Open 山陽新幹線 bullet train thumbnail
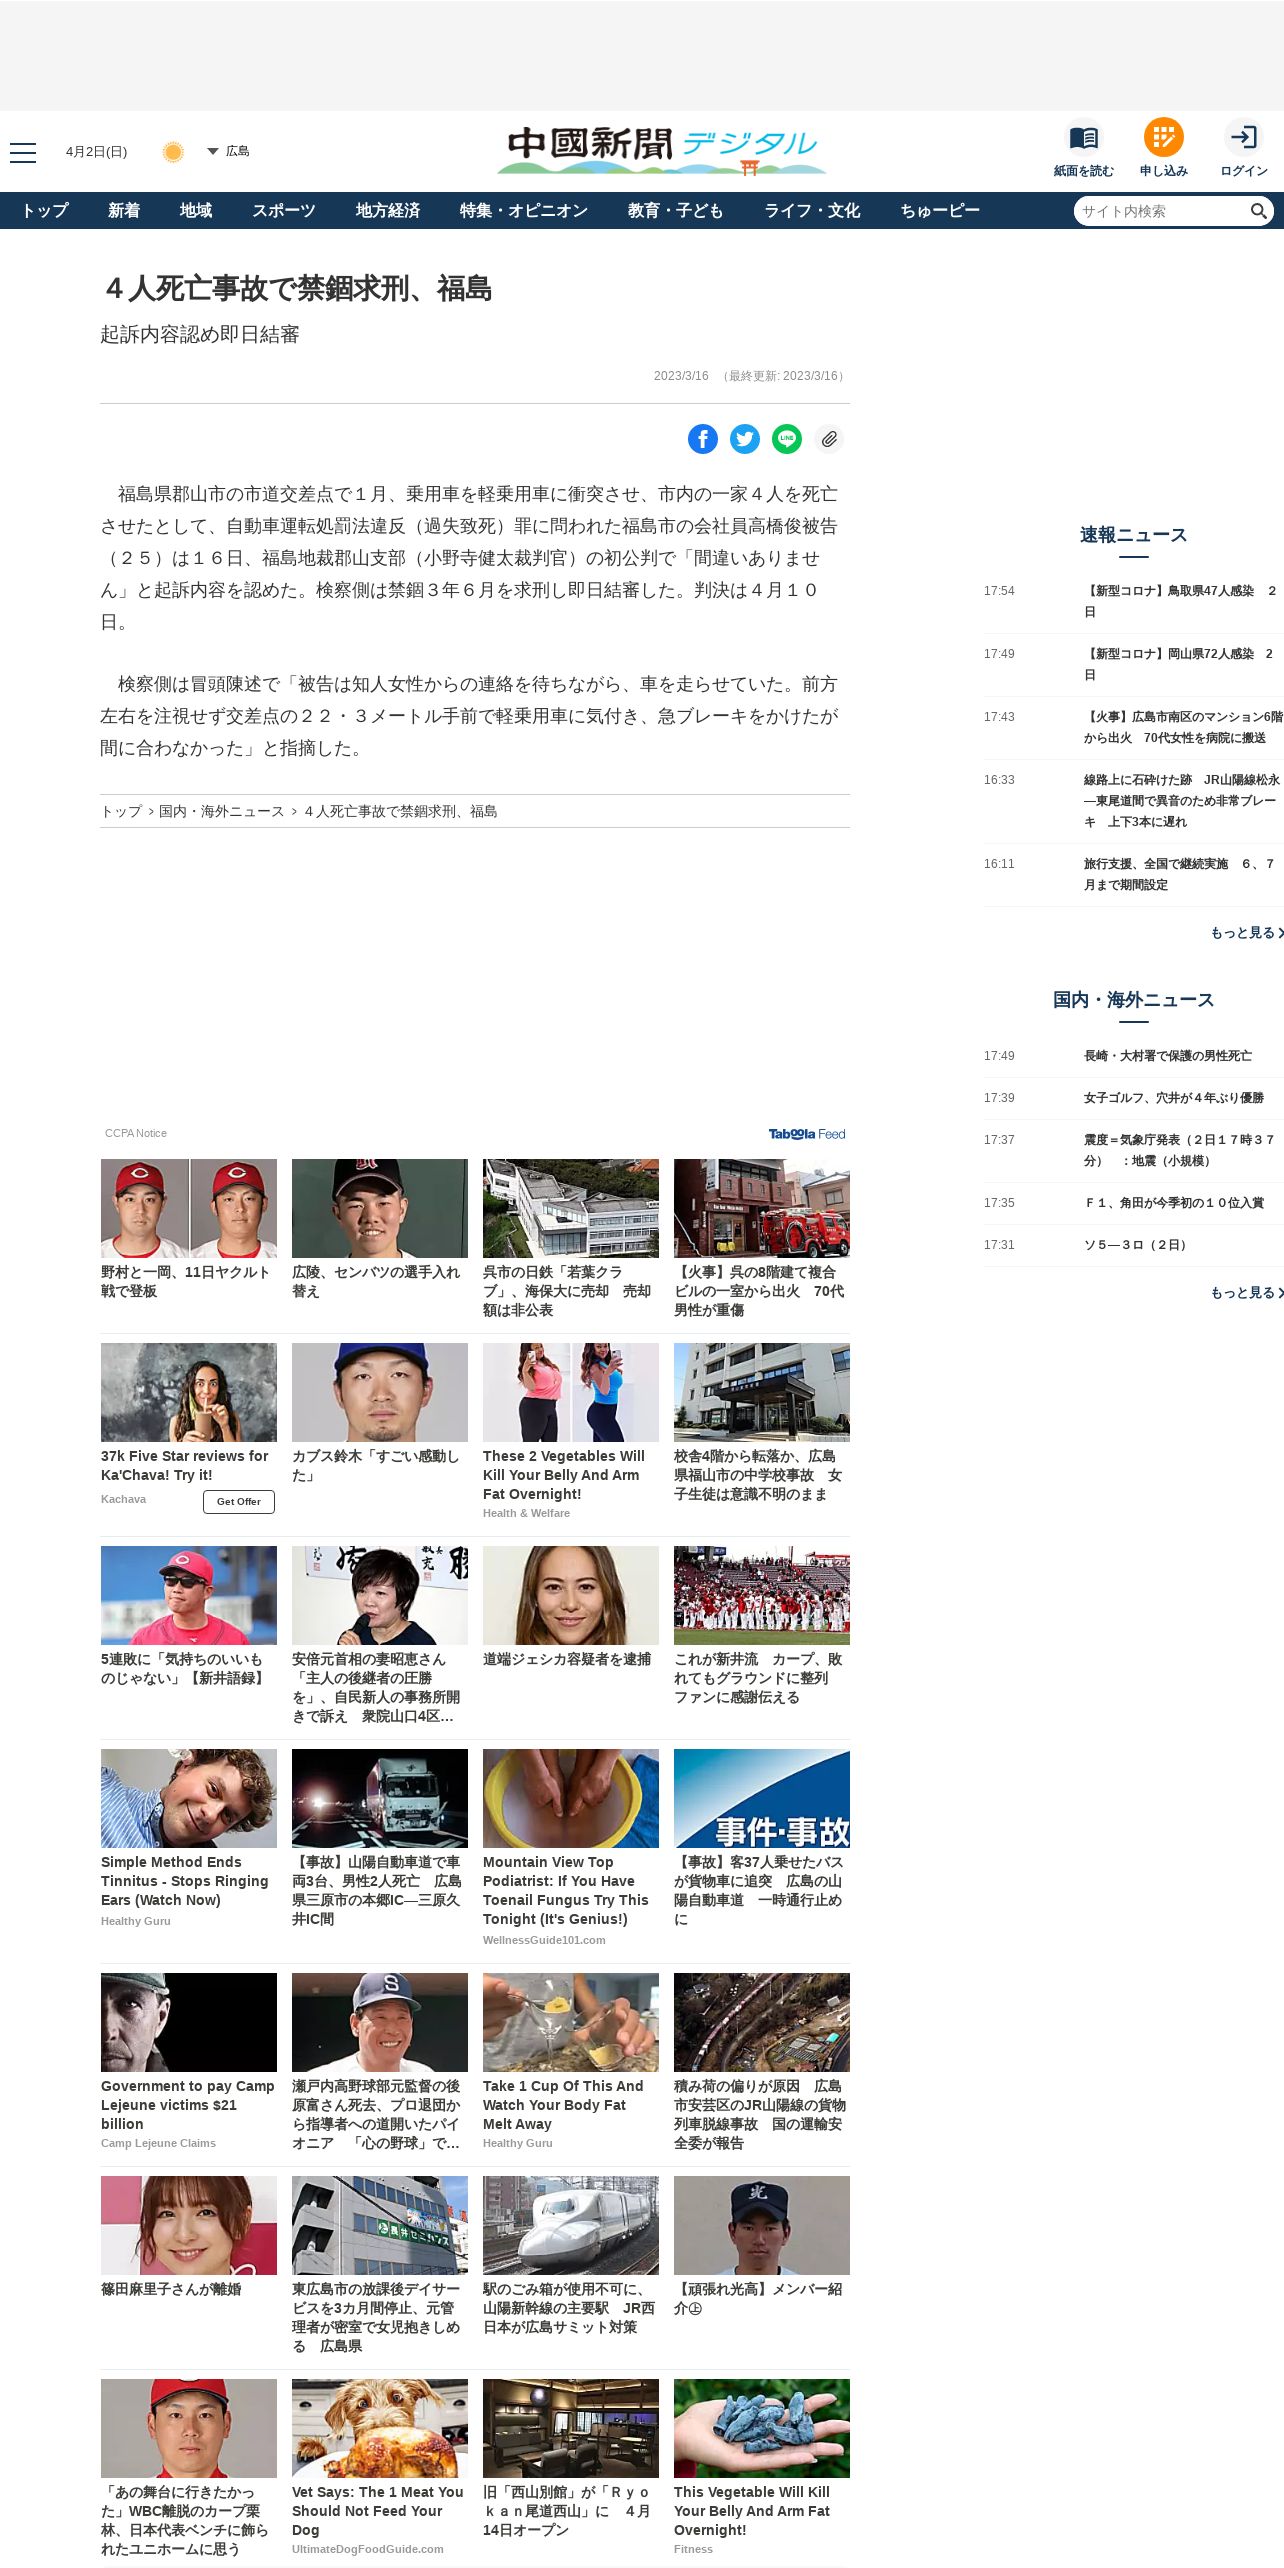Screen dimensions: 1284x2568 click(x=571, y=2225)
